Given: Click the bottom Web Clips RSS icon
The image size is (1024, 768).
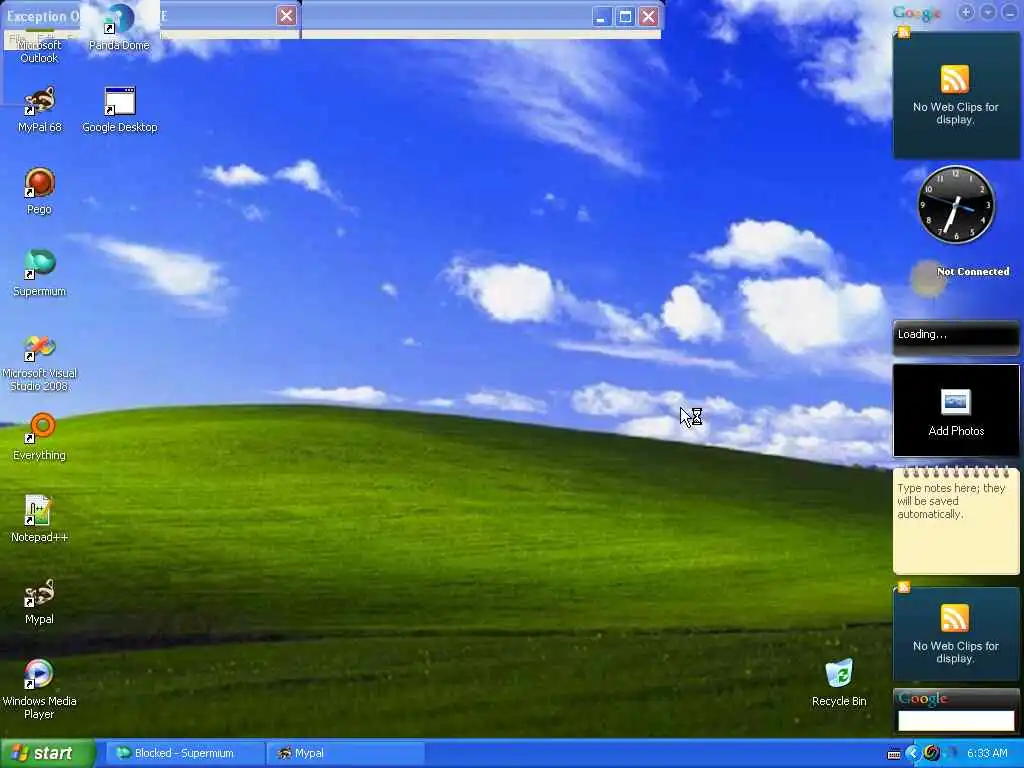Looking at the screenshot, I should coord(955,618).
